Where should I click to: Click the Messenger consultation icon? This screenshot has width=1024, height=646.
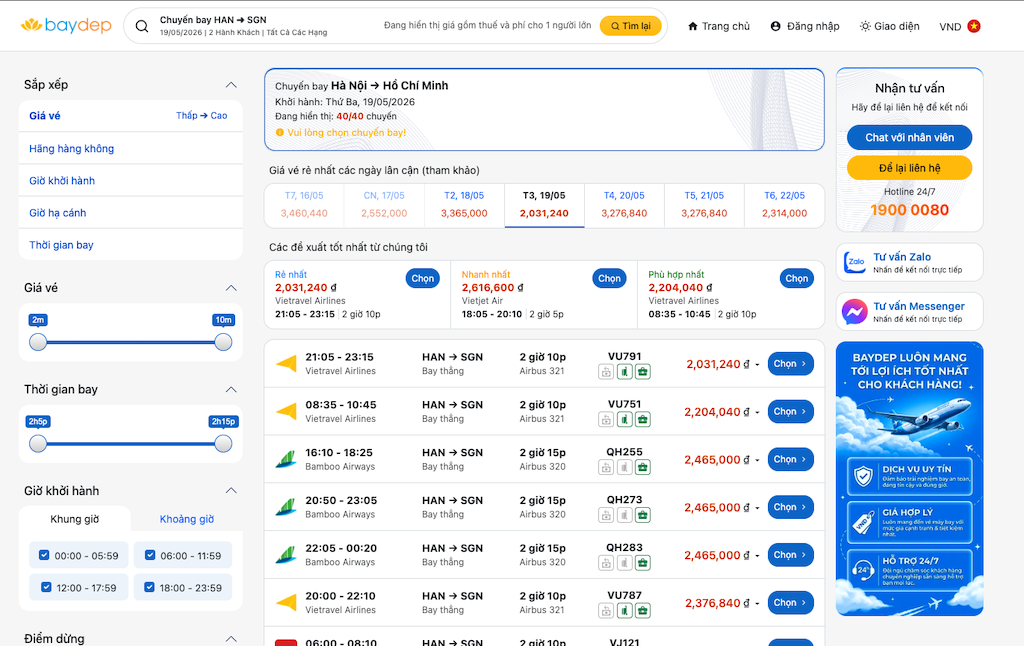click(854, 312)
